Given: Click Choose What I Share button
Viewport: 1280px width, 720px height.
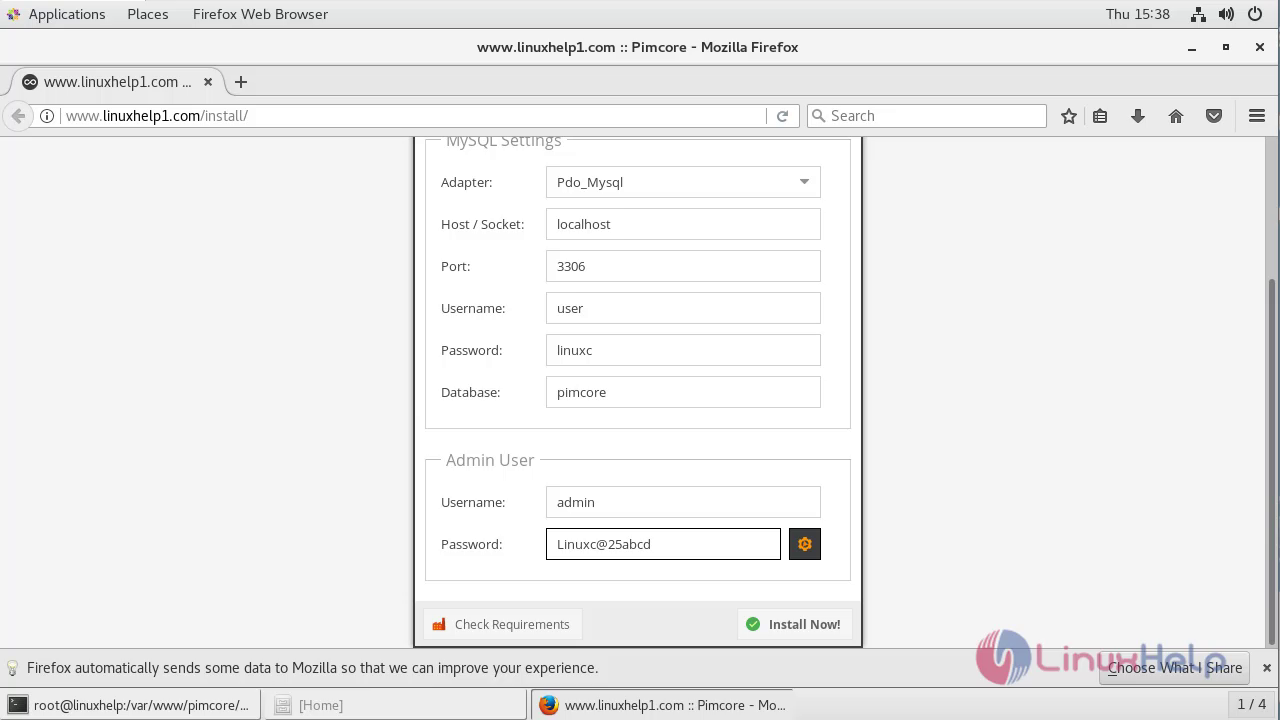Looking at the screenshot, I should [1175, 668].
